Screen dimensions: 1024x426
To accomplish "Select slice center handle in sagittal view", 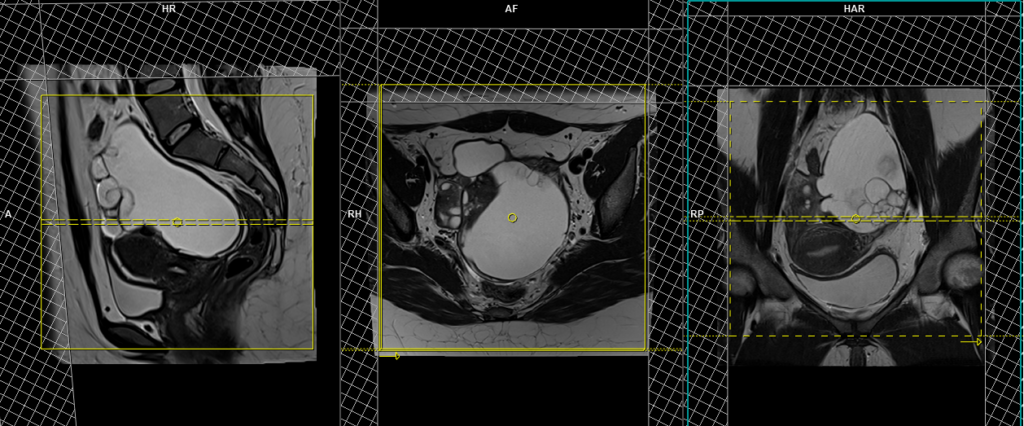I will coord(178,222).
